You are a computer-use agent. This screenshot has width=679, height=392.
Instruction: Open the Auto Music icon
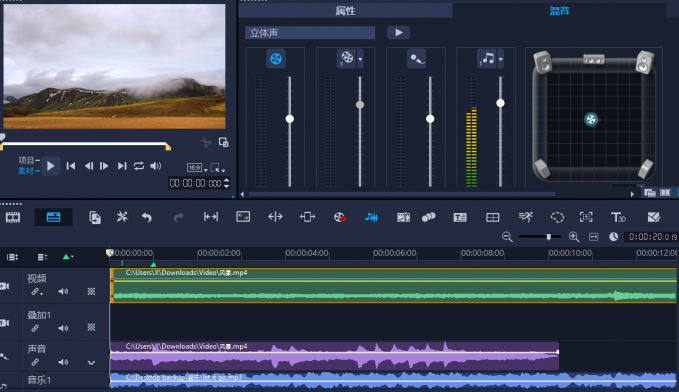click(x=403, y=217)
